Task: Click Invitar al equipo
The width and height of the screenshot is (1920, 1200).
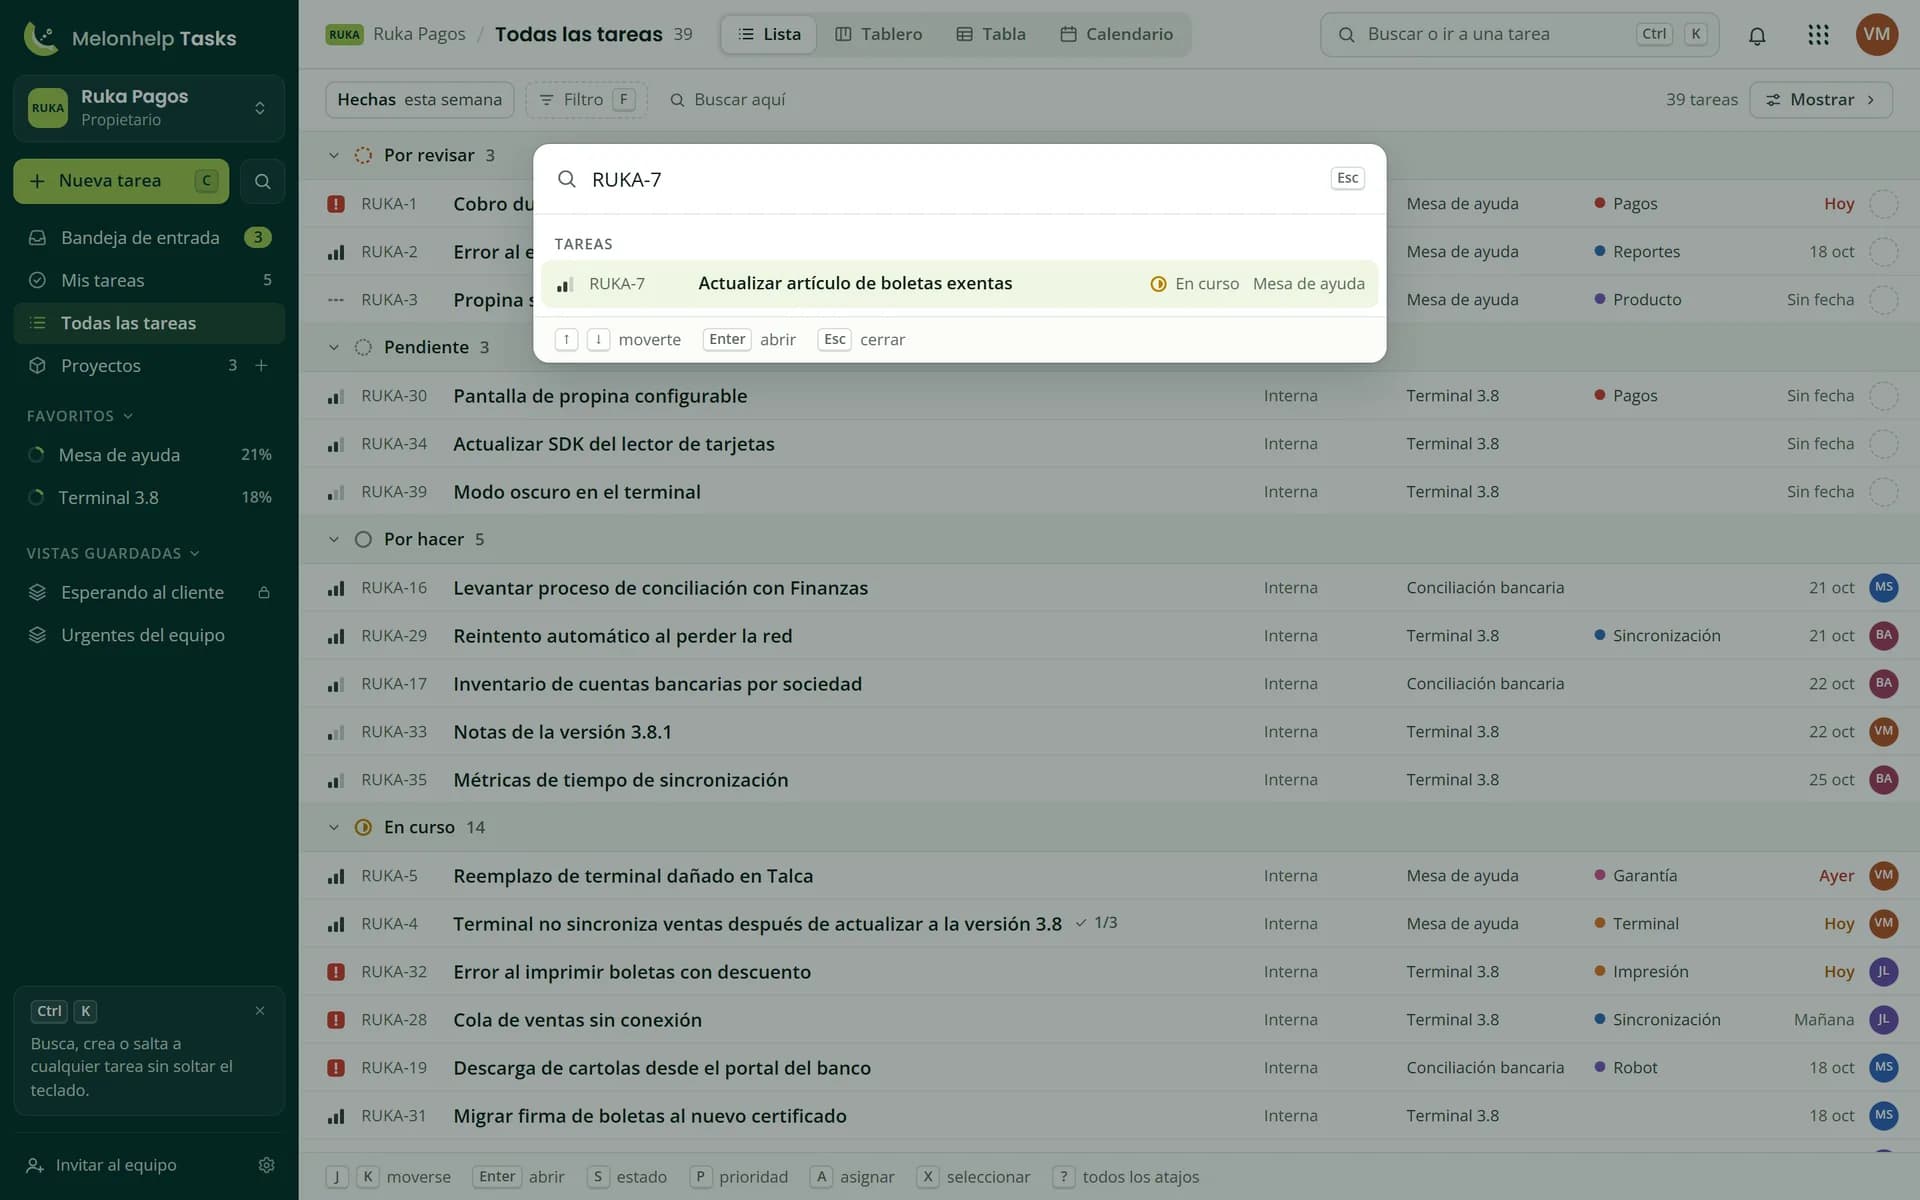Action: pos(103,1165)
